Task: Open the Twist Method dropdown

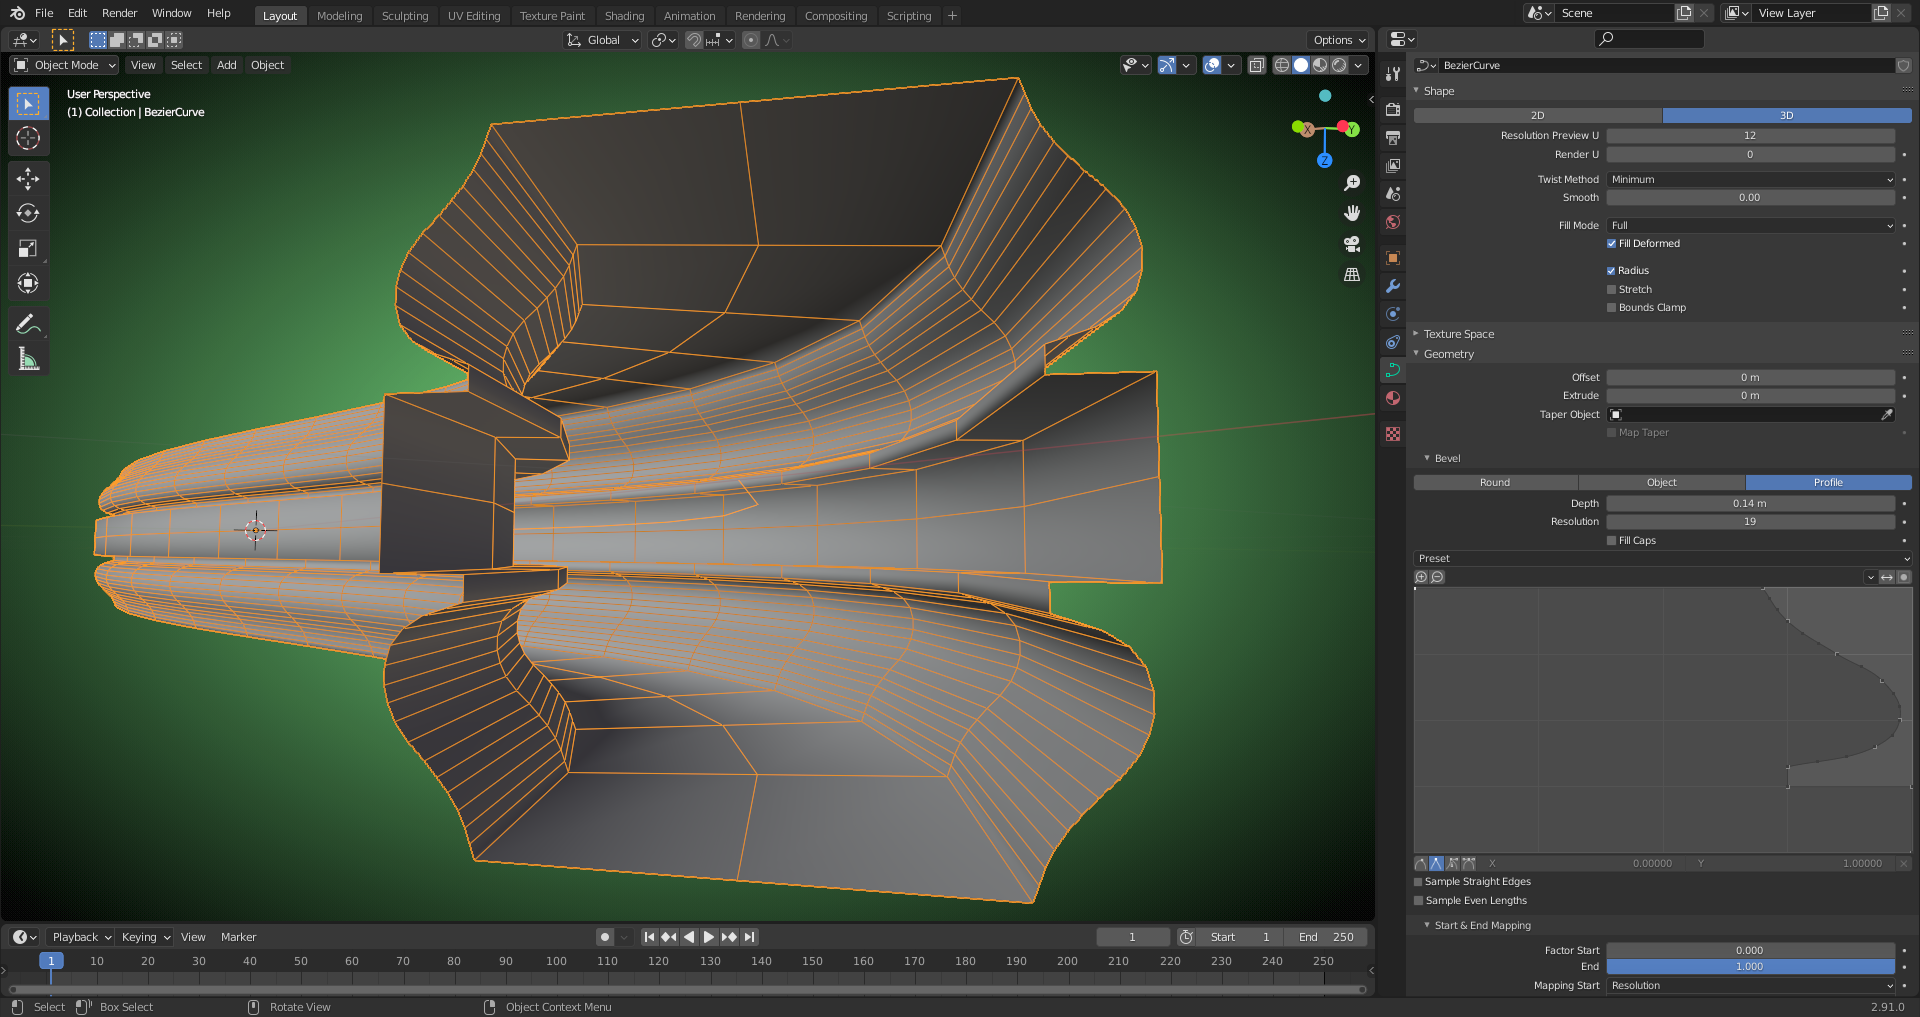Action: (1750, 180)
